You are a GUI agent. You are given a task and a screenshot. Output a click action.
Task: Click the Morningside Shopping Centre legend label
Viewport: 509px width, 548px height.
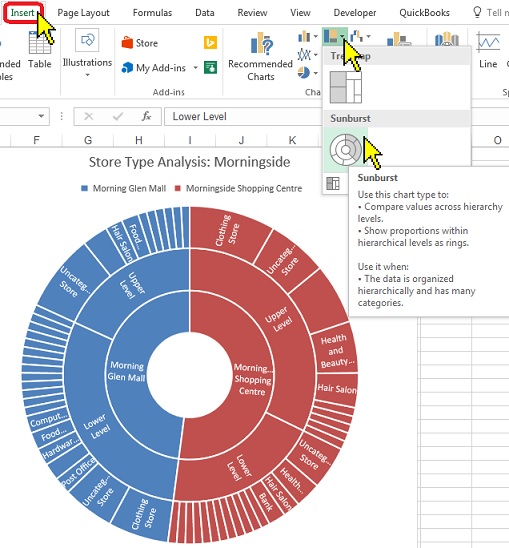point(244,188)
